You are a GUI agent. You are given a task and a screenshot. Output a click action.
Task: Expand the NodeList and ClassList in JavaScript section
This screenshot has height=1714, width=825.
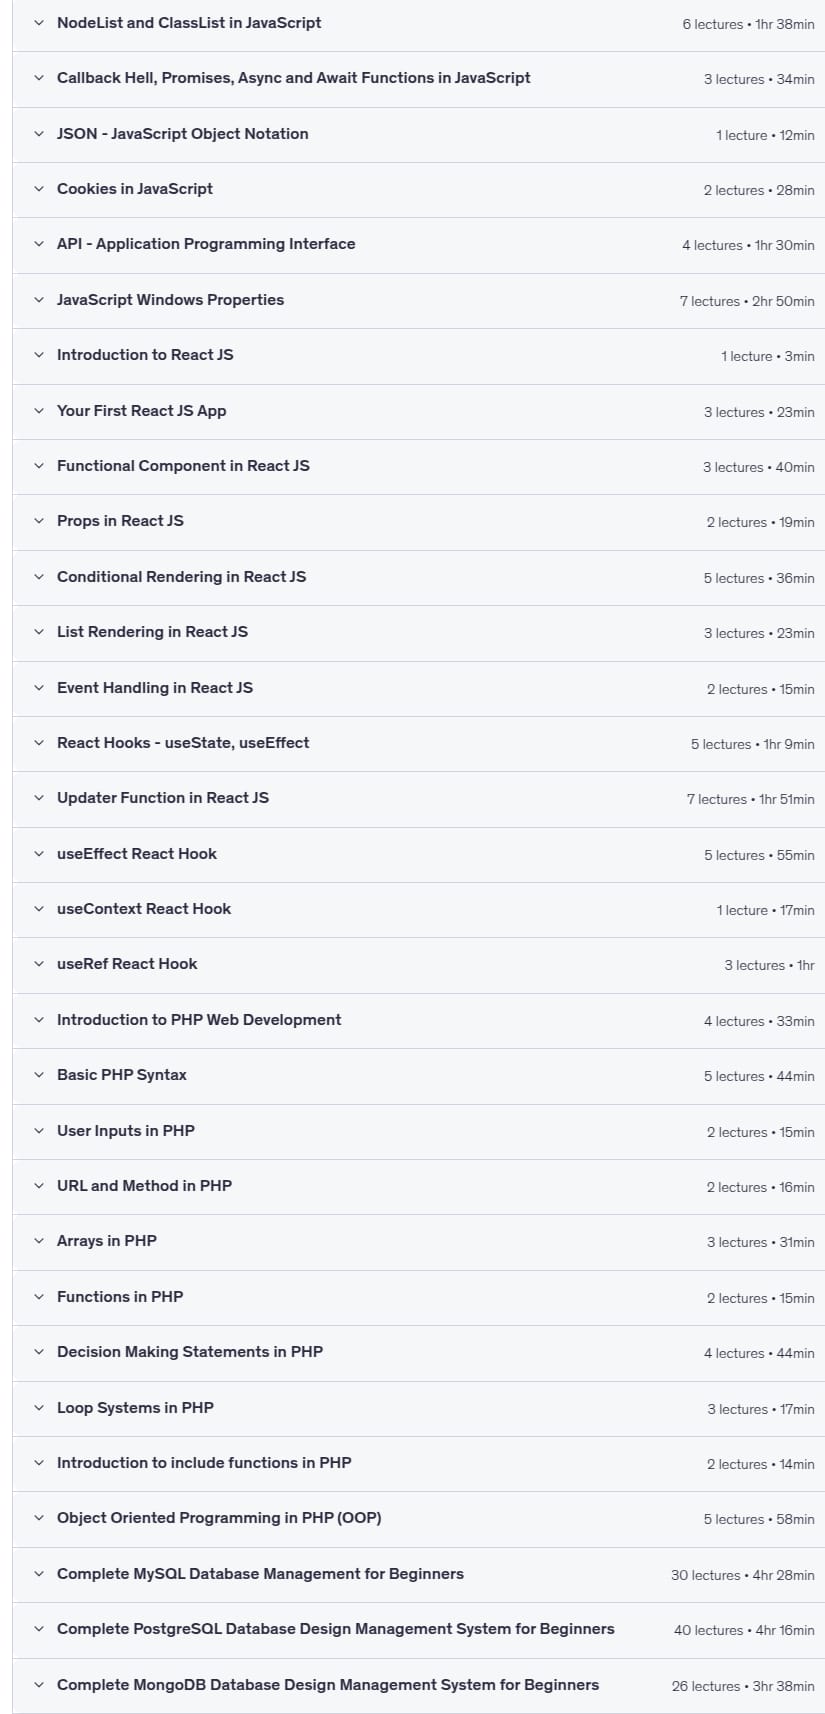(x=418, y=24)
